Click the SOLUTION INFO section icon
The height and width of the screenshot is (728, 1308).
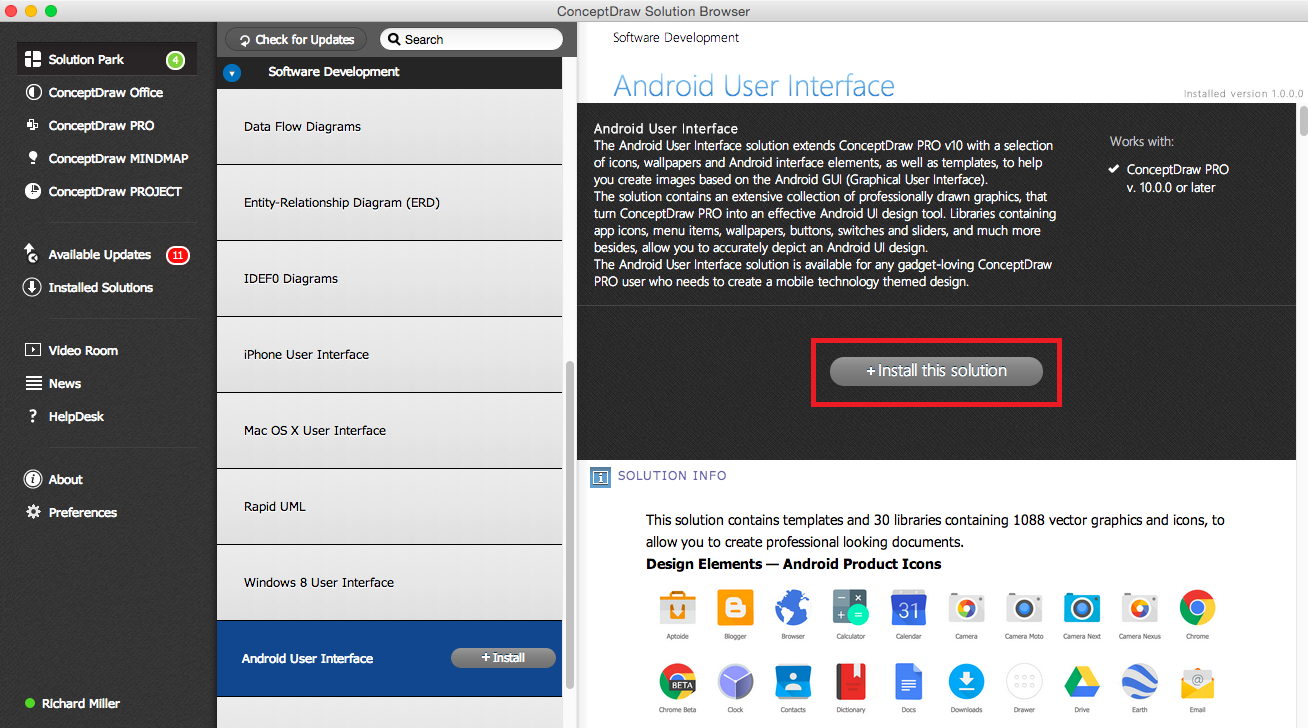click(600, 477)
